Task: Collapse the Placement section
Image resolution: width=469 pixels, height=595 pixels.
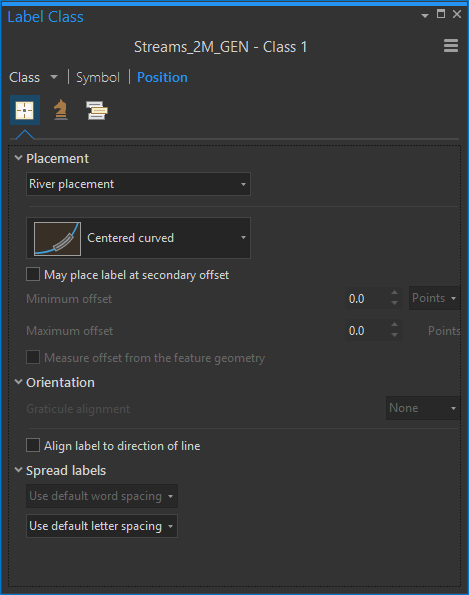Action: click(x=18, y=158)
